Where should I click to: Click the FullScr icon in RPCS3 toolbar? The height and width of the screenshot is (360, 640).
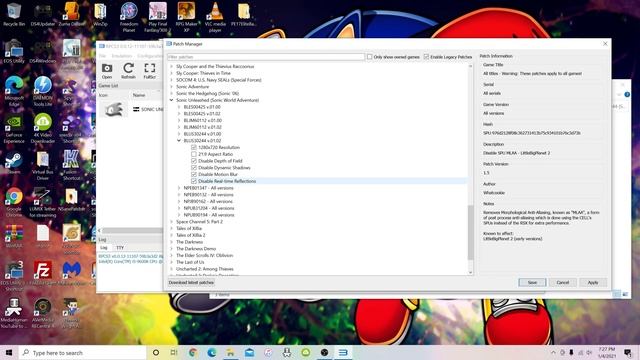149,71
